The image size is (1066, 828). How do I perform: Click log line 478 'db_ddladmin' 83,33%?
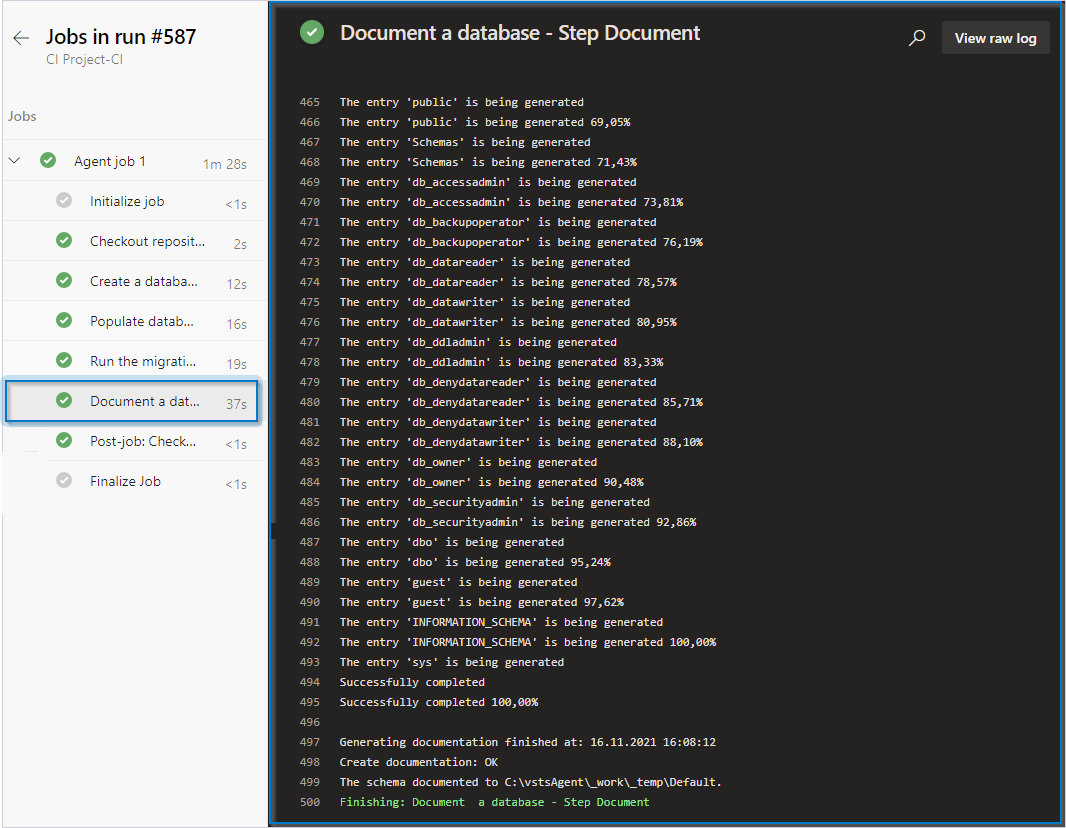click(502, 363)
